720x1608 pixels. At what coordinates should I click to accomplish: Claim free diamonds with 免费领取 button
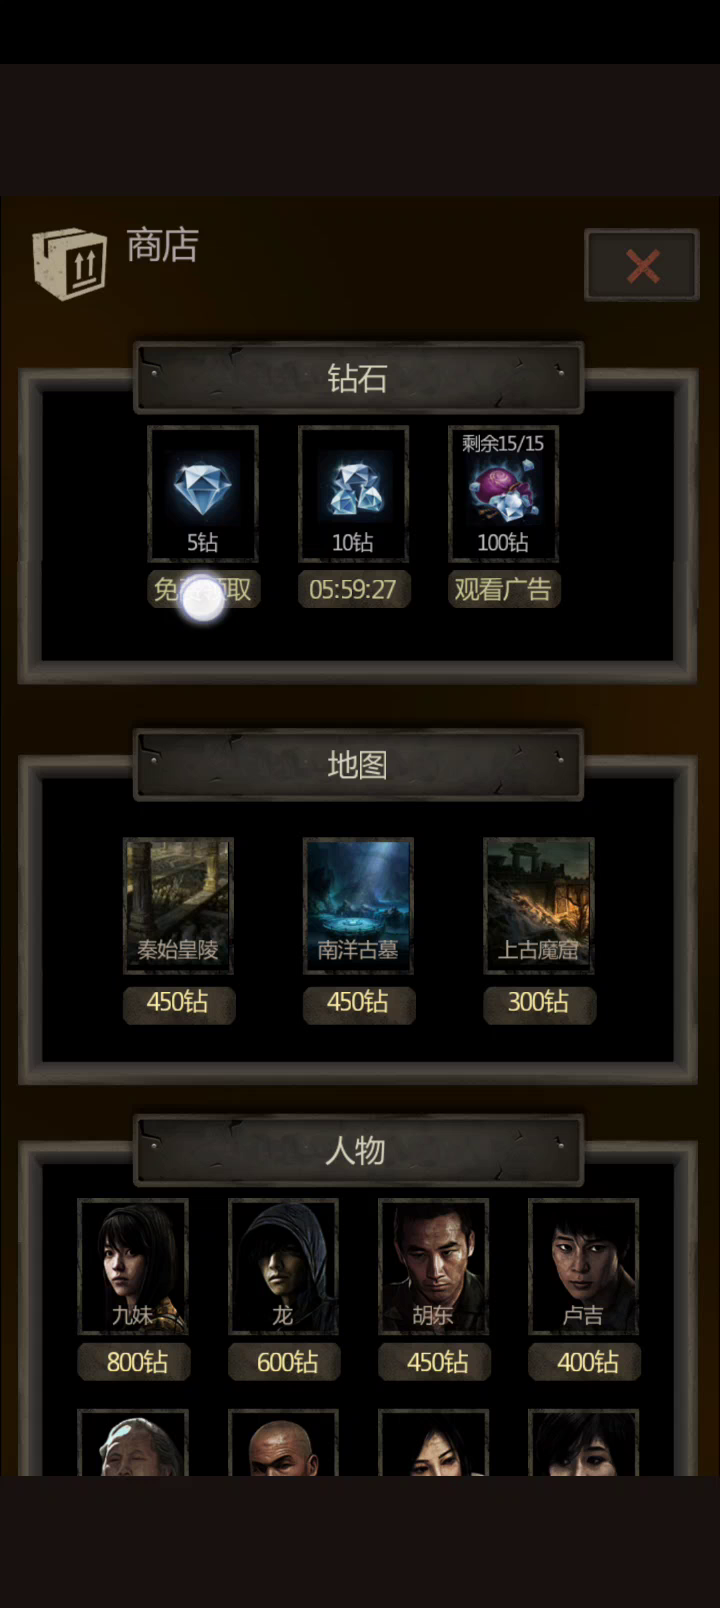(203, 589)
